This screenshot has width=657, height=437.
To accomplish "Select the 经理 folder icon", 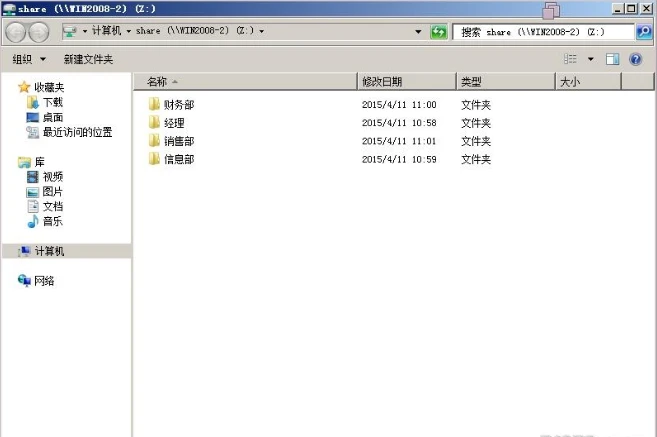I will (154, 122).
